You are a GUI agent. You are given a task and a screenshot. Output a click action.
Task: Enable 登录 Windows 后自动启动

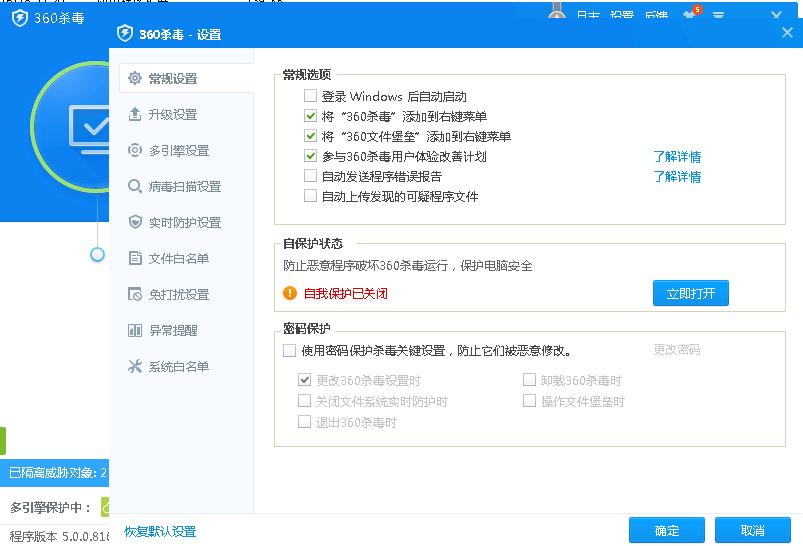click(x=310, y=96)
